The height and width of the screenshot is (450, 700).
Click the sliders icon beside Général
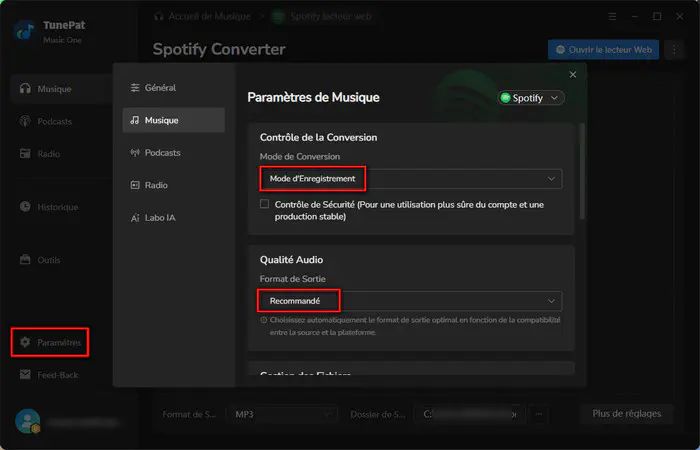(x=135, y=88)
